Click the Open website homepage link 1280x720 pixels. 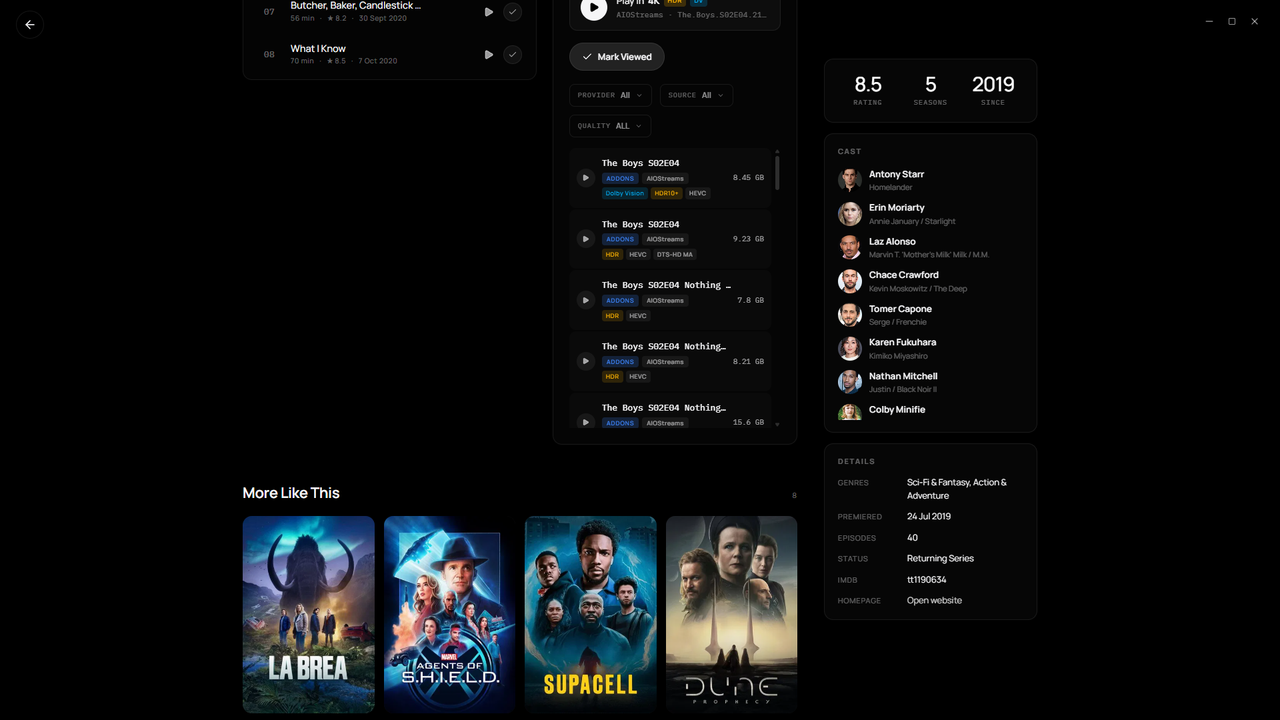click(x=934, y=601)
